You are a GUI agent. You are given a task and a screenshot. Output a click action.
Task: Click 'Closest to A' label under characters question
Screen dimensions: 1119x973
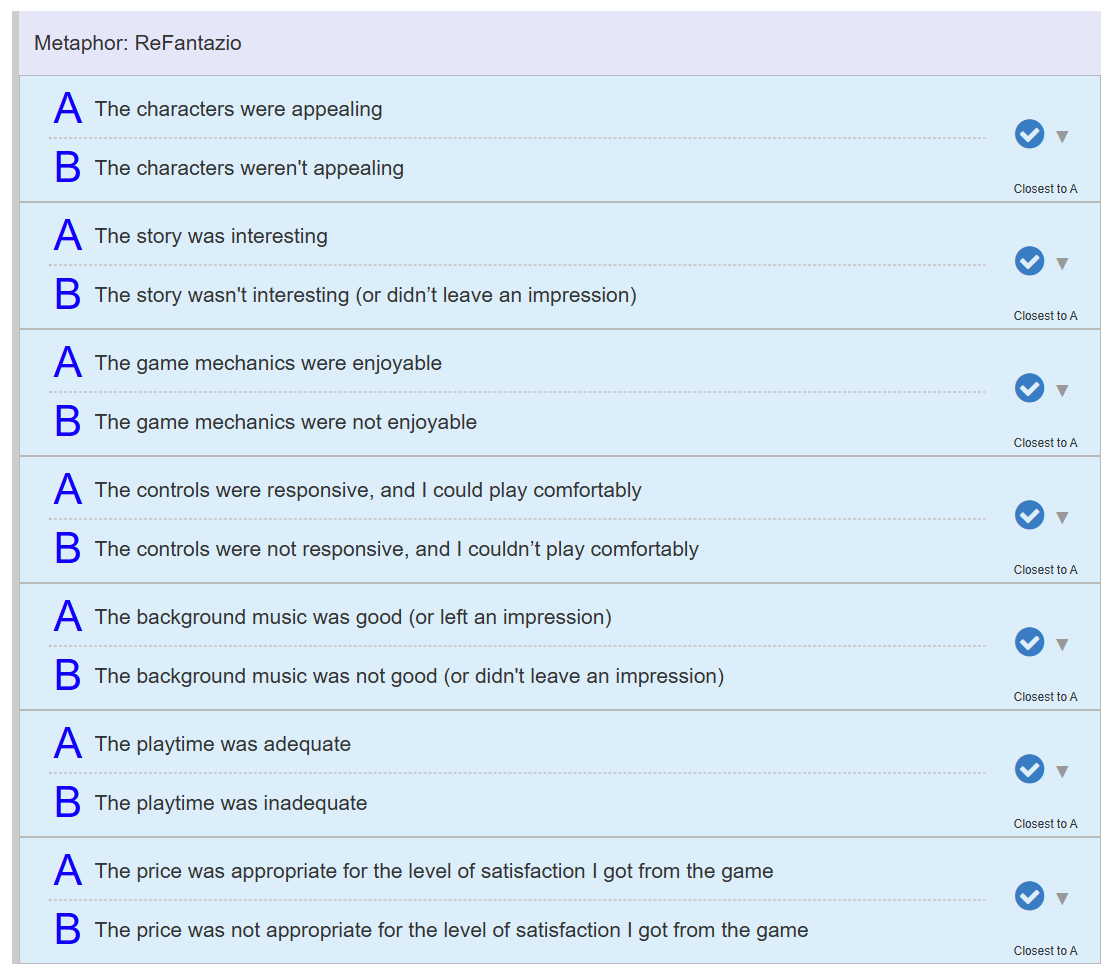(x=1045, y=189)
